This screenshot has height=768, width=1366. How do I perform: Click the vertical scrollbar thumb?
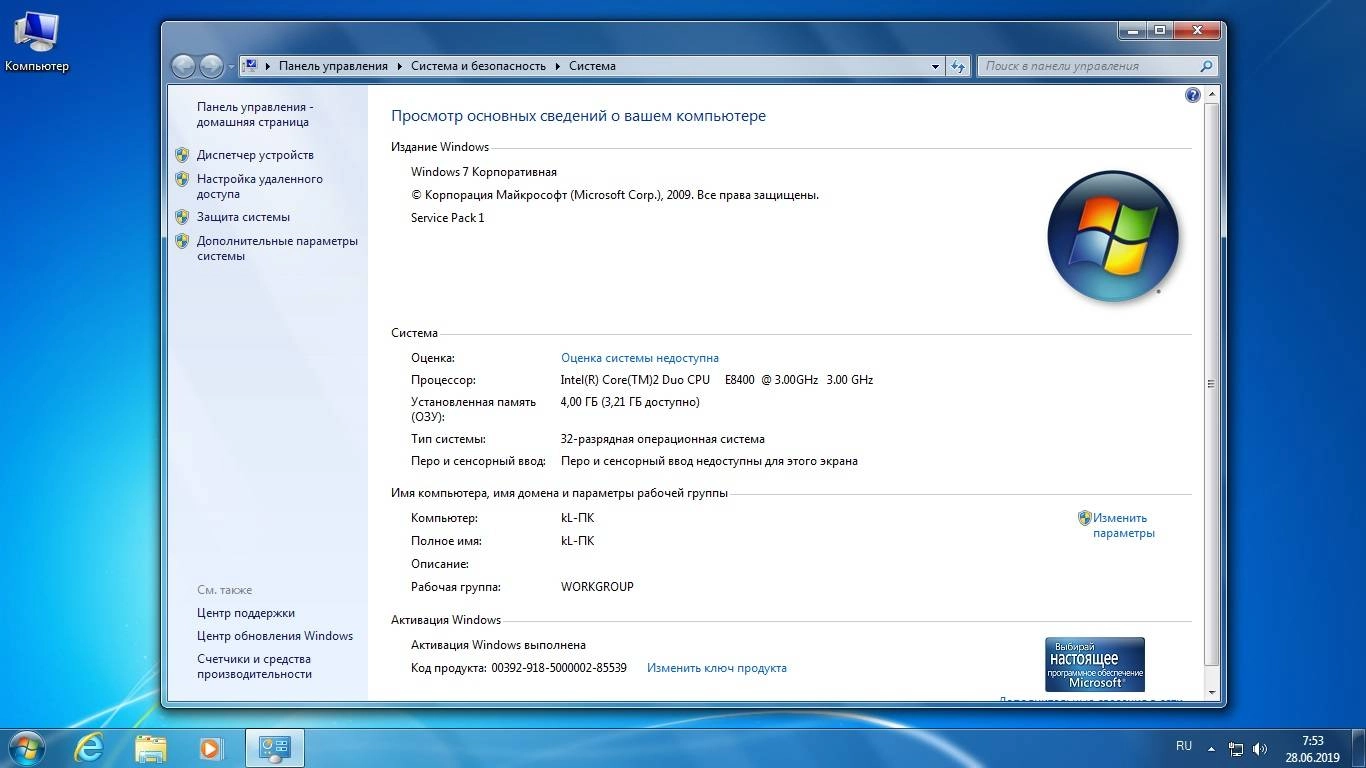pos(1212,384)
